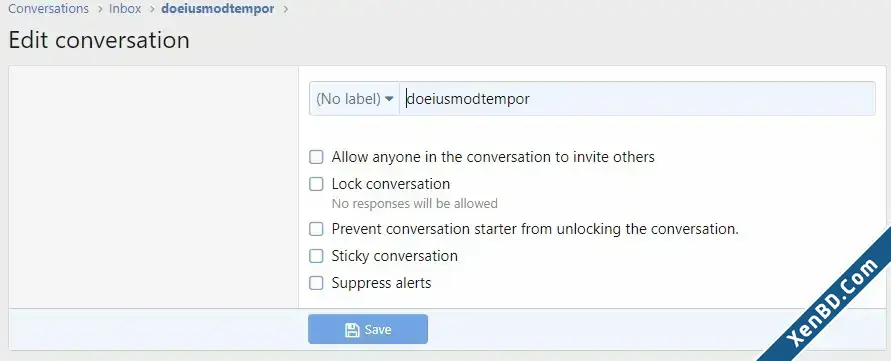Enable the Suppress alerts checkbox
This screenshot has width=891, height=361.
[316, 283]
